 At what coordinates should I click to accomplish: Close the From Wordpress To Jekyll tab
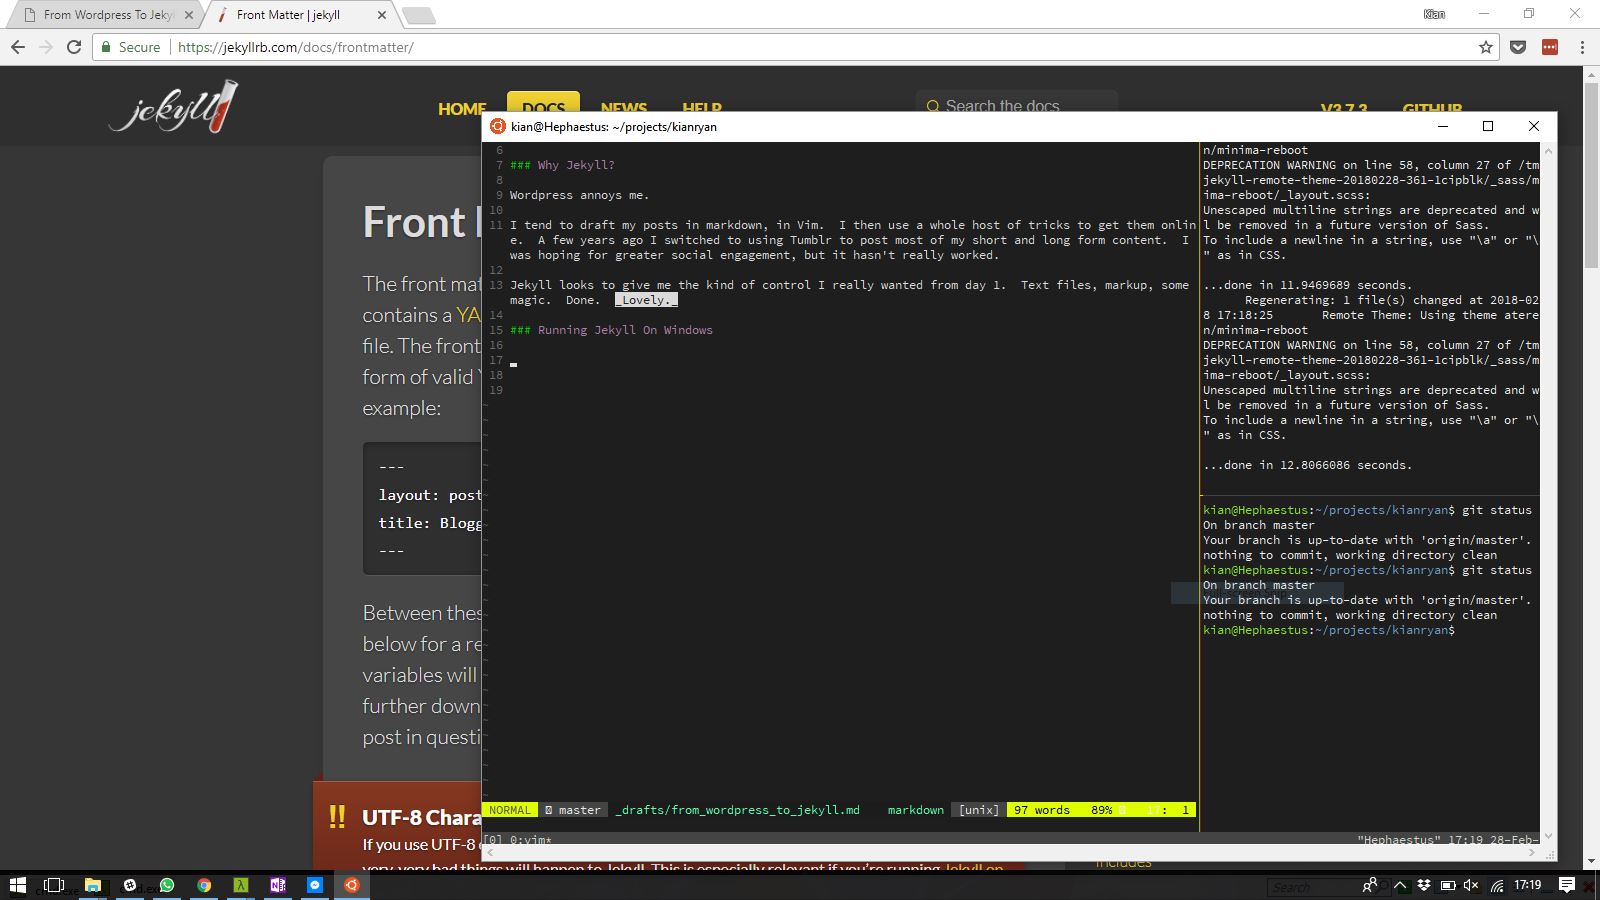(x=188, y=15)
